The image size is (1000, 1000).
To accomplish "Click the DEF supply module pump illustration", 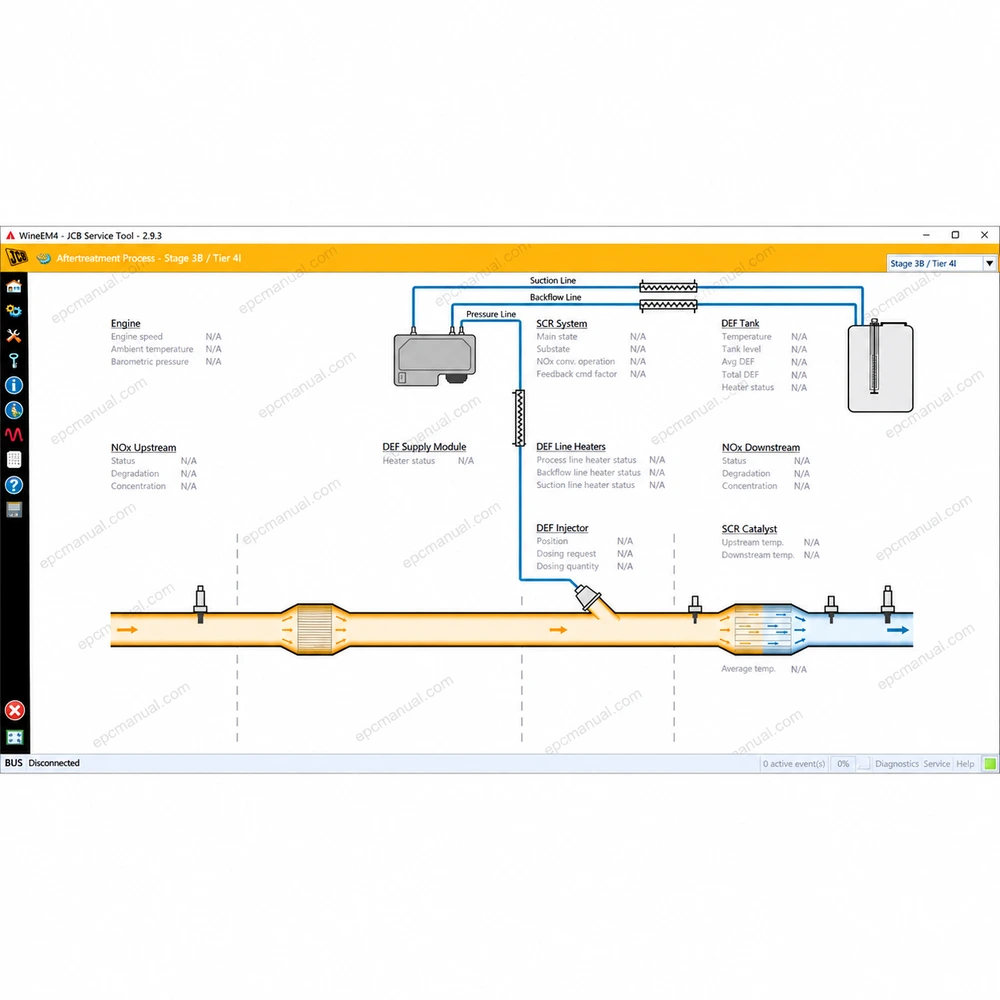I will pos(435,358).
